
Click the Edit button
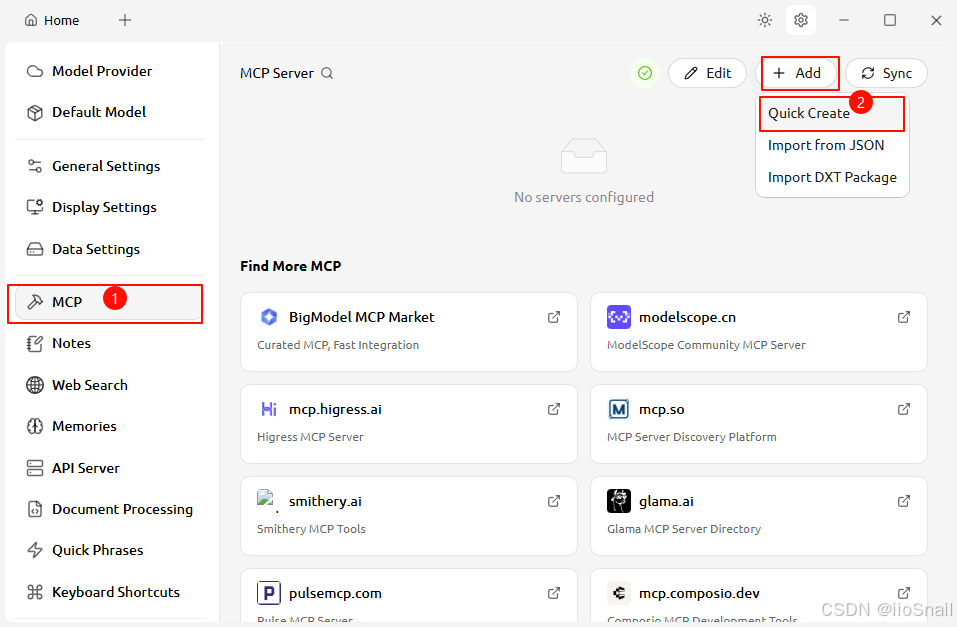707,73
